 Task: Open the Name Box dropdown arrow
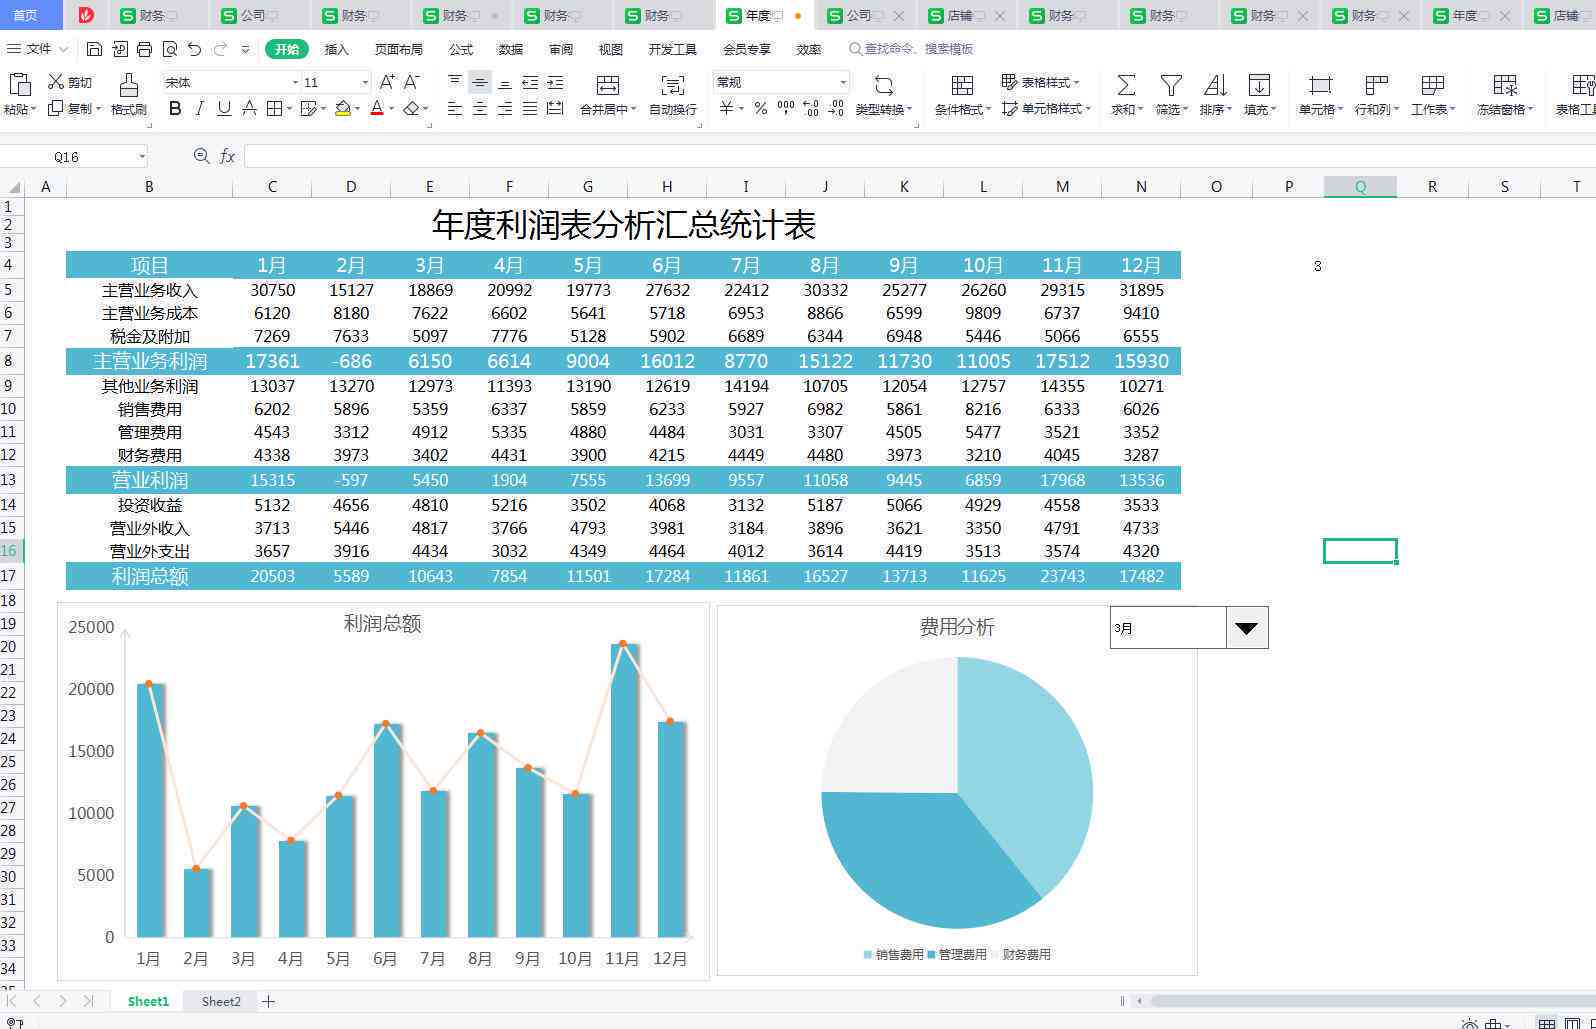(142, 156)
